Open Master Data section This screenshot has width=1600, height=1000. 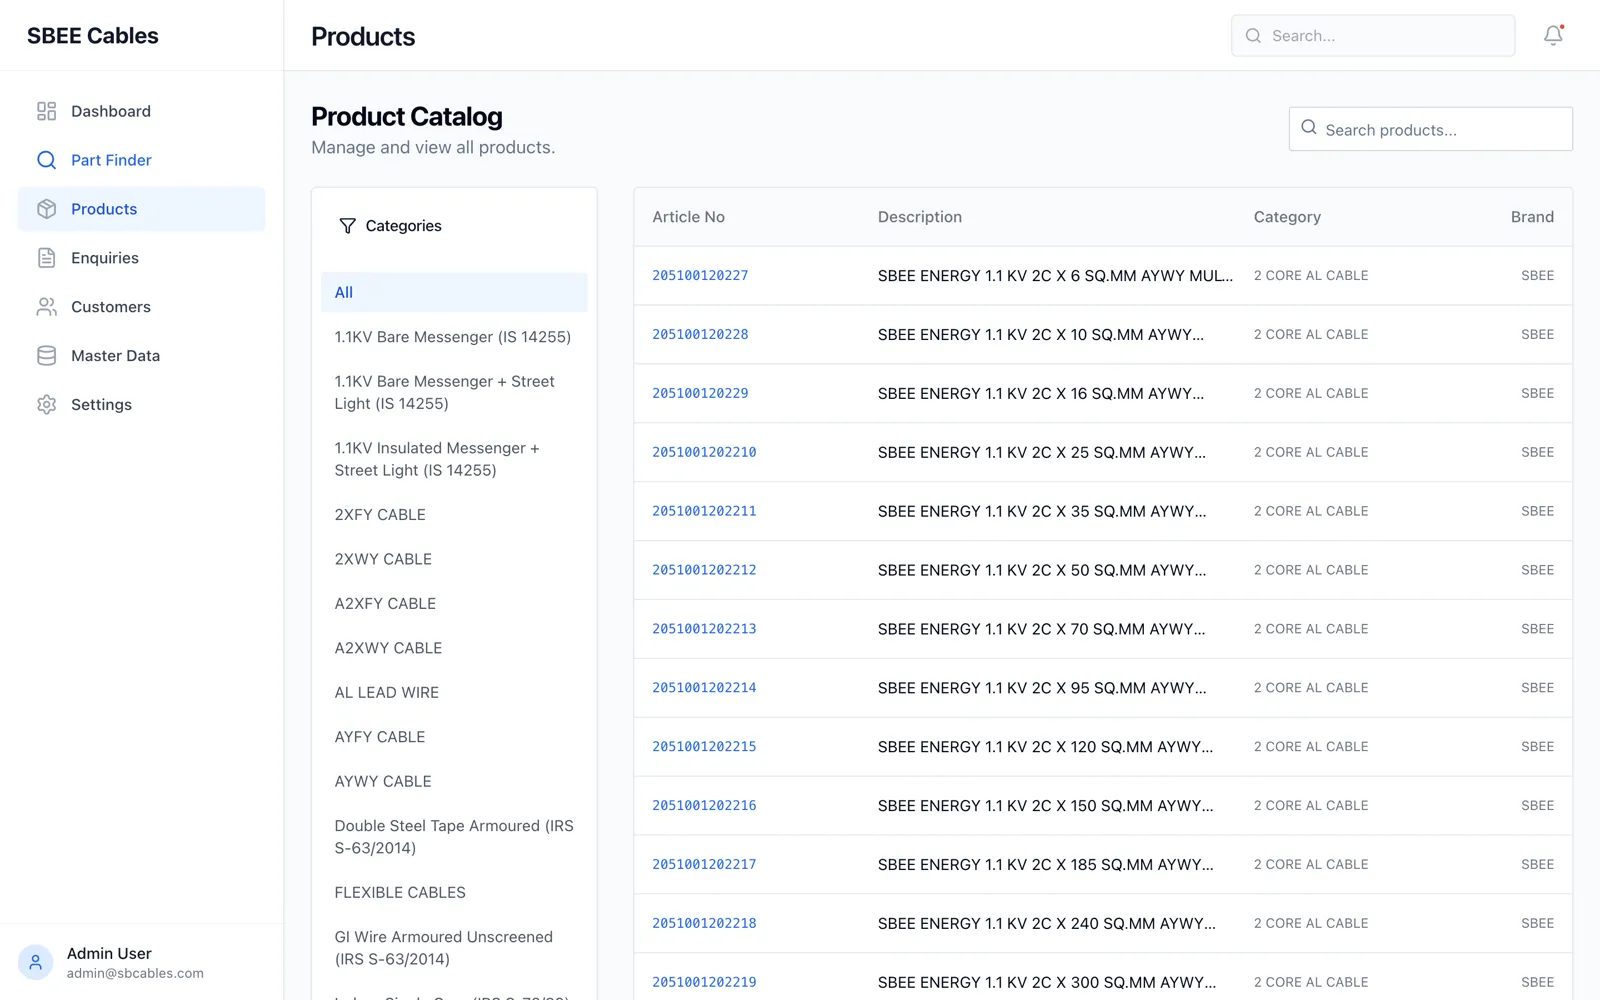141,356
